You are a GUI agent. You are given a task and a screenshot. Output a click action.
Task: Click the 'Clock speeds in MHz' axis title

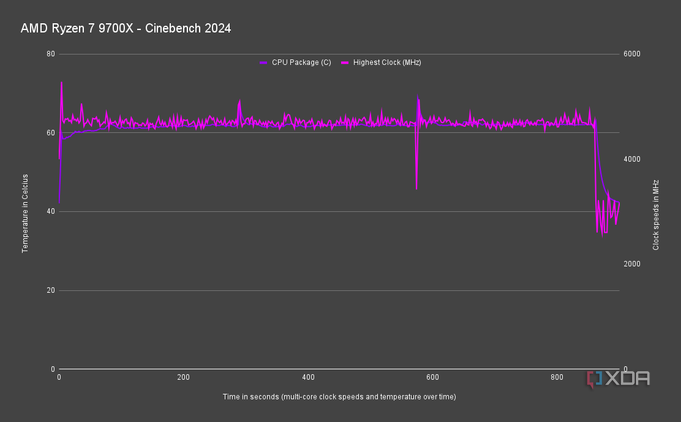pos(655,215)
